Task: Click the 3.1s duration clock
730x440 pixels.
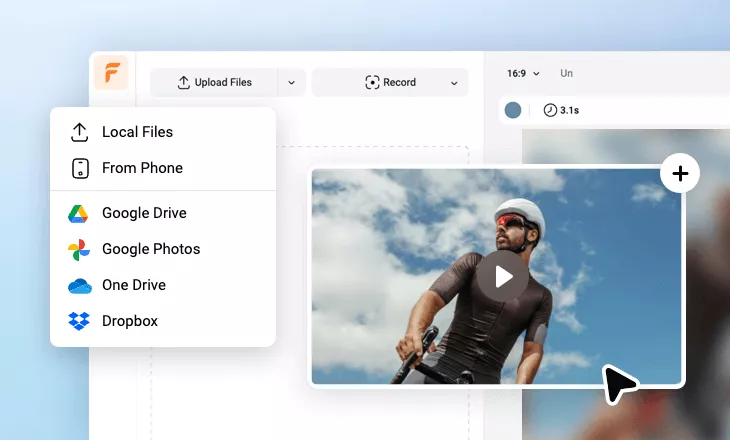Action: coord(561,110)
